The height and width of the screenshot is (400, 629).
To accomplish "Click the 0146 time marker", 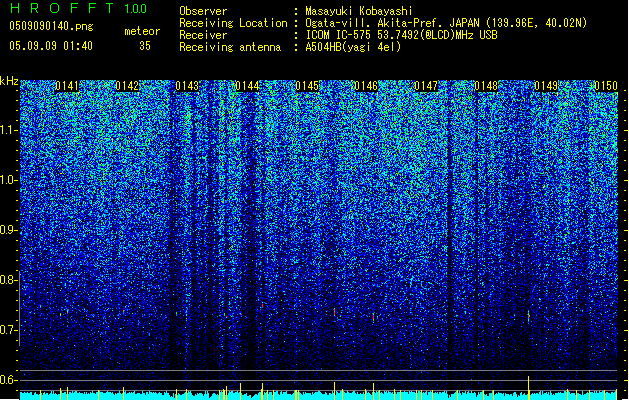I will (x=367, y=86).
